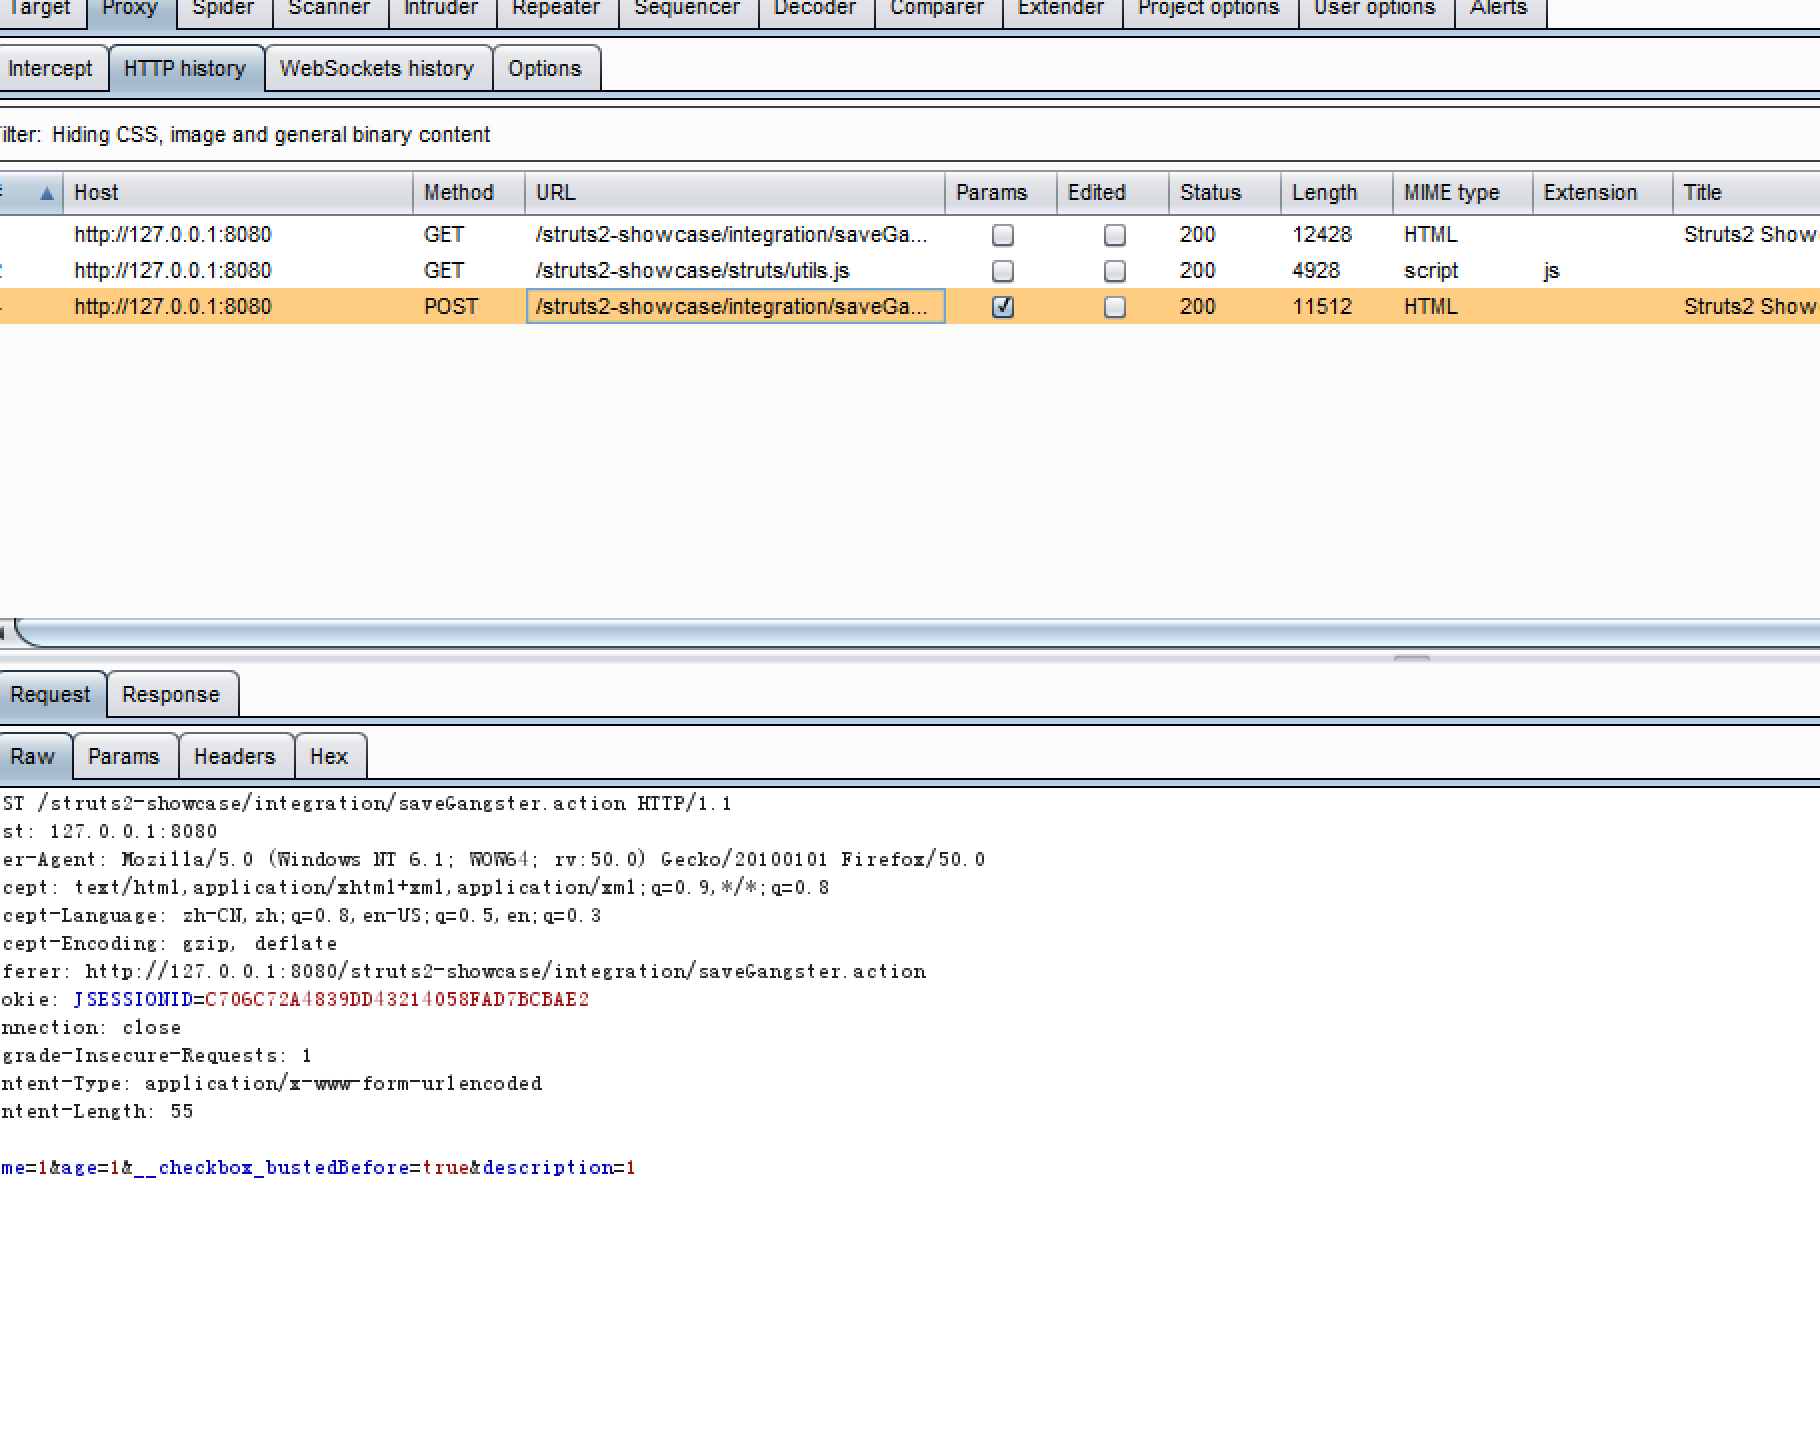Image resolution: width=1820 pixels, height=1444 pixels.
Task: Open the proxy Options sub-tab
Action: [545, 69]
